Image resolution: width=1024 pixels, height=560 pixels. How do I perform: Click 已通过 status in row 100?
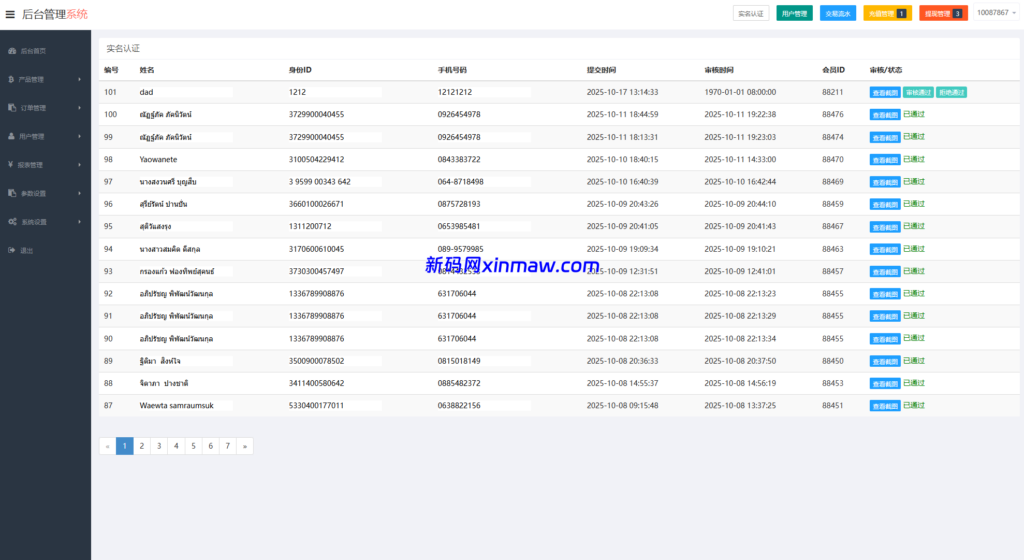click(914, 114)
